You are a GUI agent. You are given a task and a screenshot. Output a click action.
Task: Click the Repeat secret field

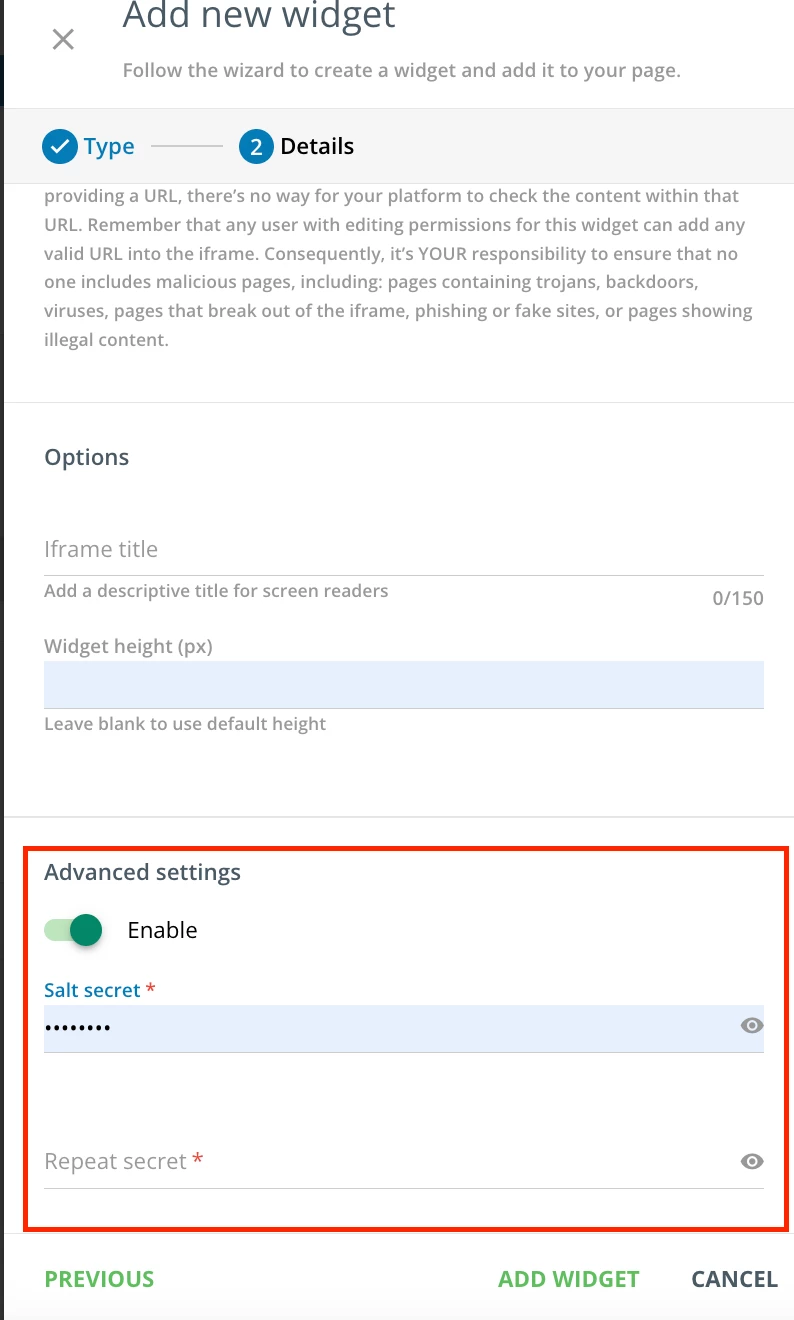click(x=380, y=1162)
